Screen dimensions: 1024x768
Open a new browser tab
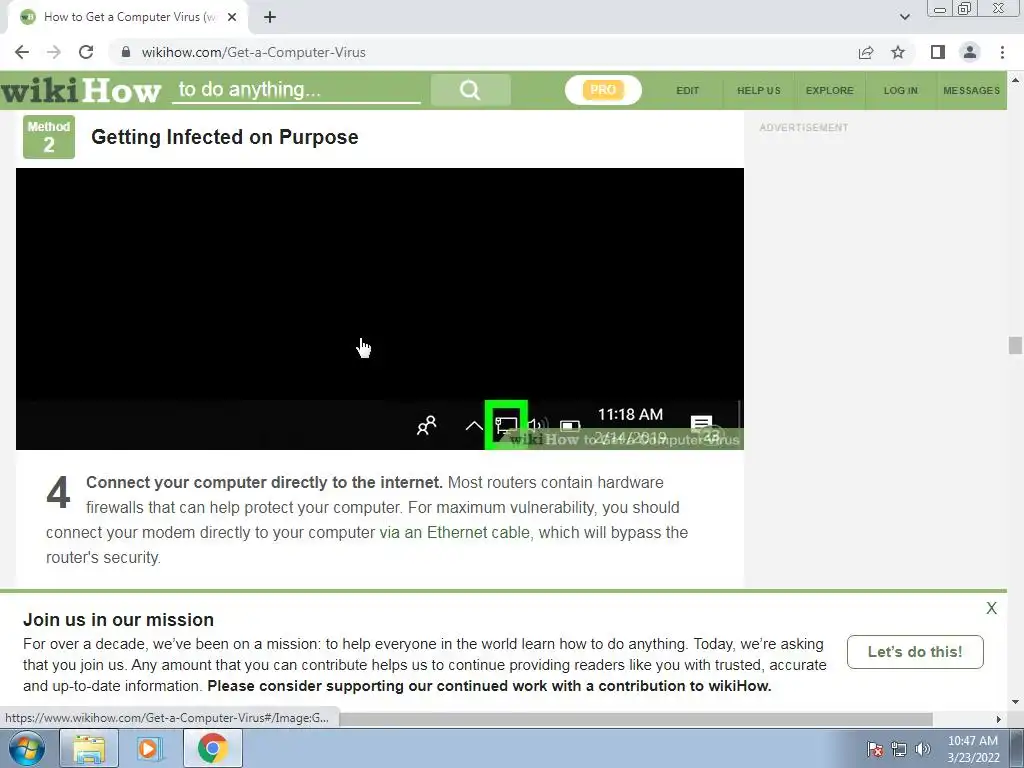(x=270, y=17)
